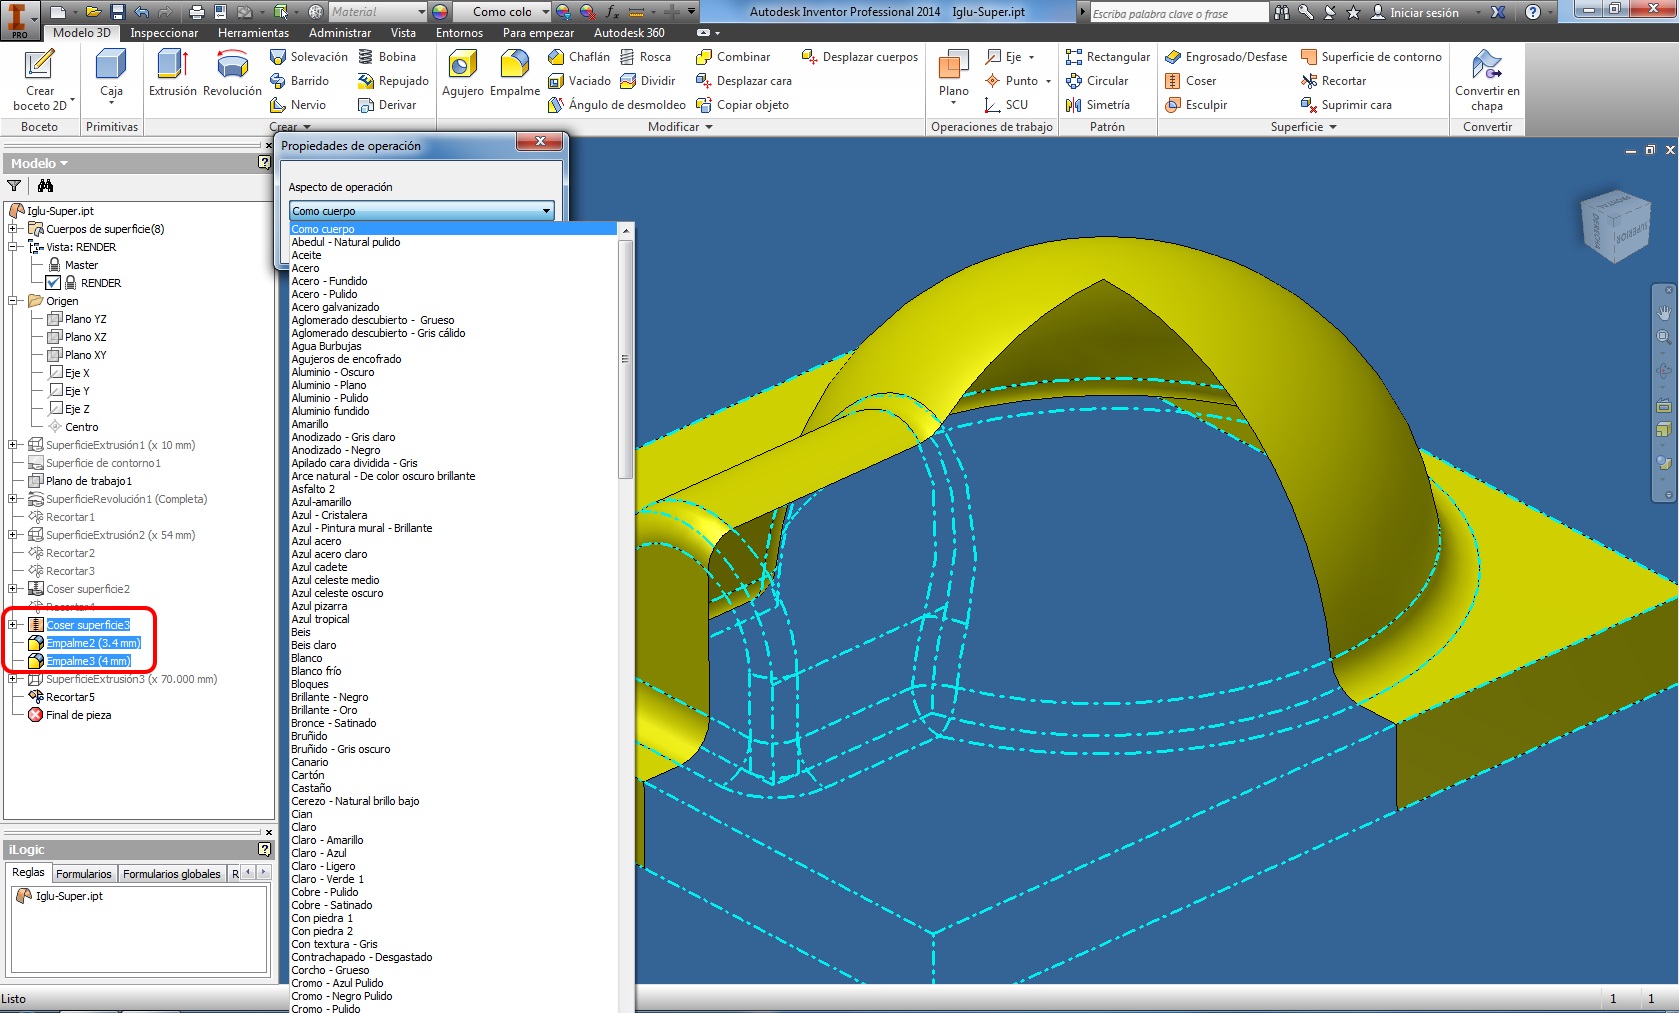Click in the keyword search field
Image resolution: width=1679 pixels, height=1013 pixels.
click(1179, 13)
